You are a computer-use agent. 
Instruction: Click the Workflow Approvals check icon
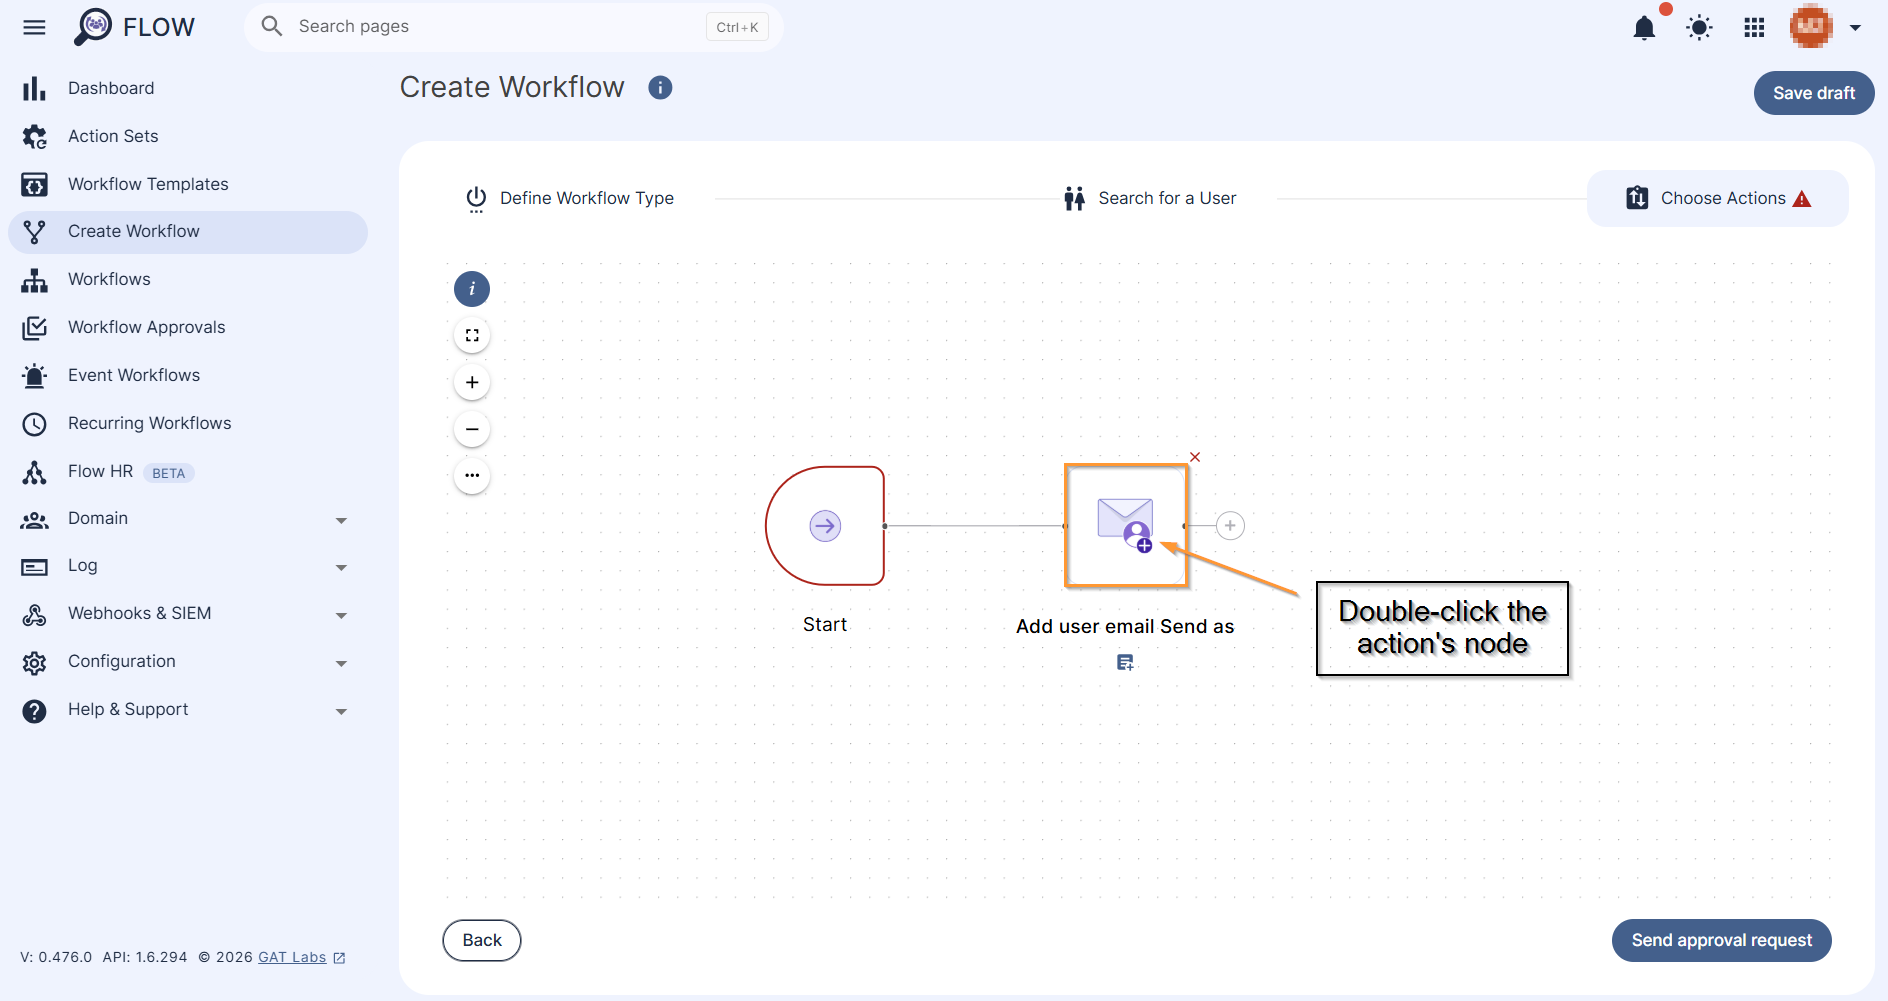[34, 328]
